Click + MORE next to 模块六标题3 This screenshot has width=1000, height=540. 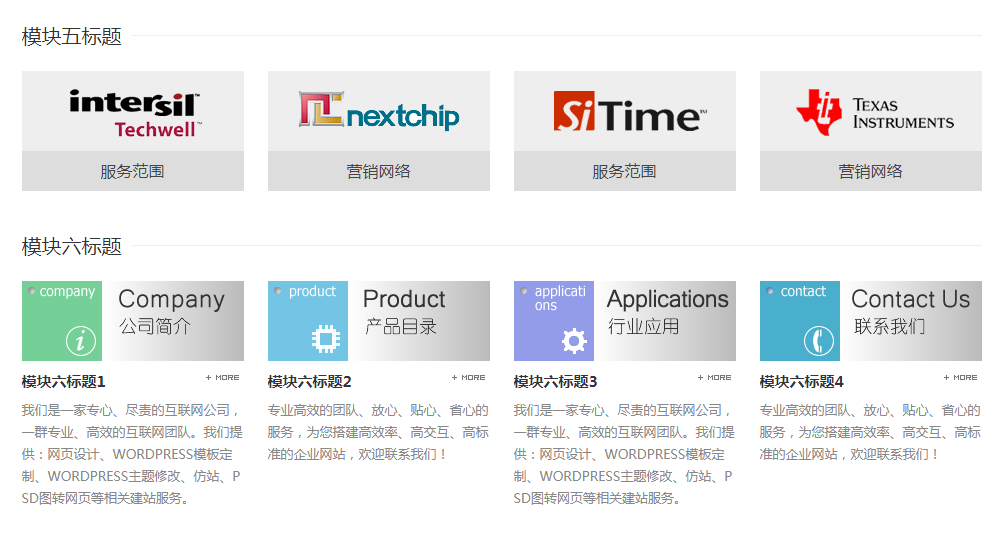coord(714,377)
